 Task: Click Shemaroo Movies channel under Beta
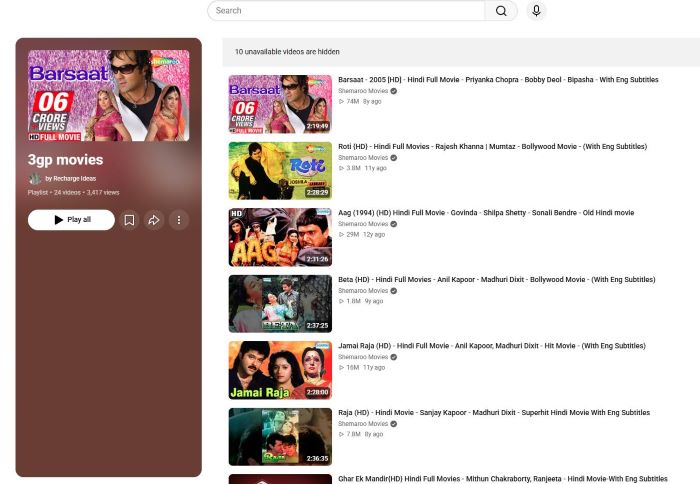(x=363, y=291)
